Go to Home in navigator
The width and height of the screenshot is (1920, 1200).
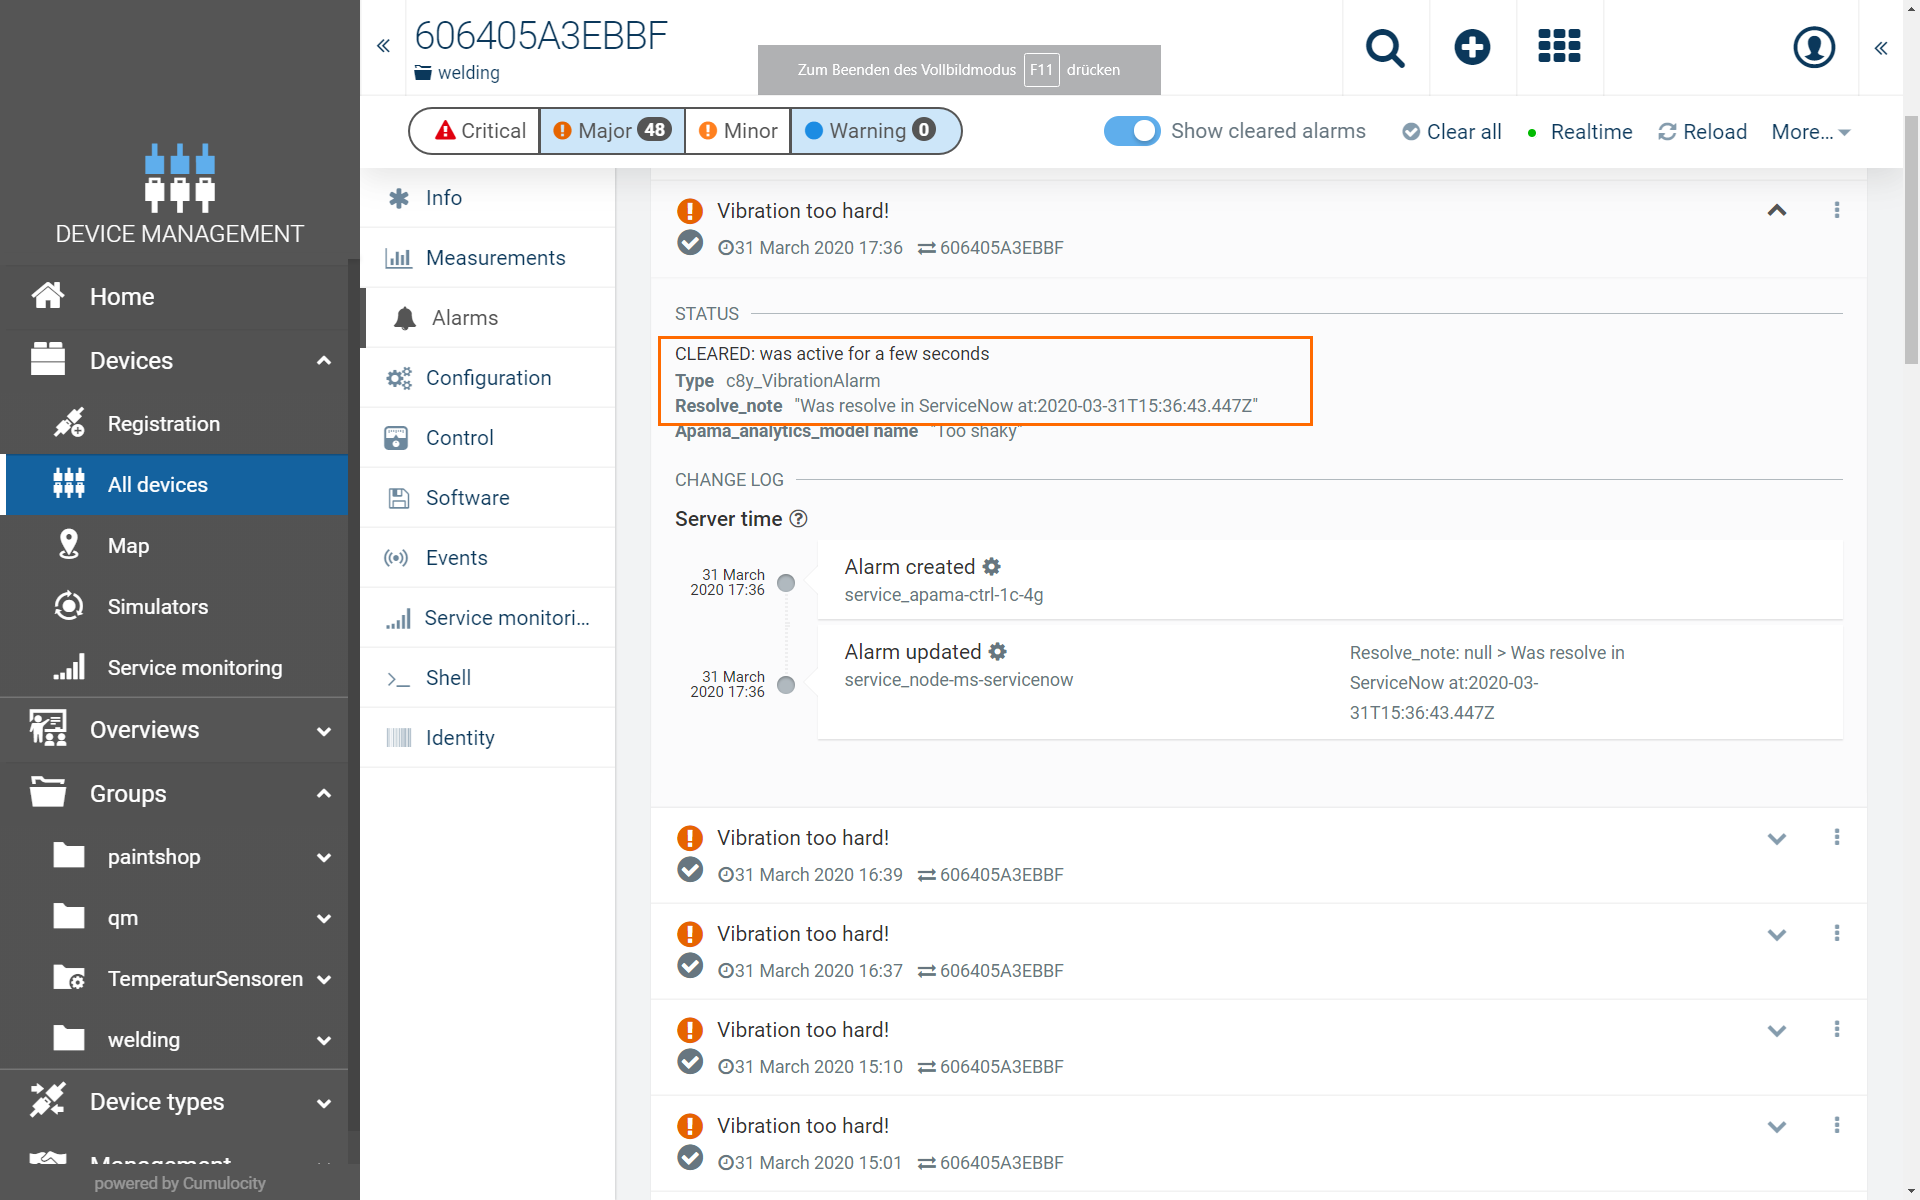coord(175,297)
